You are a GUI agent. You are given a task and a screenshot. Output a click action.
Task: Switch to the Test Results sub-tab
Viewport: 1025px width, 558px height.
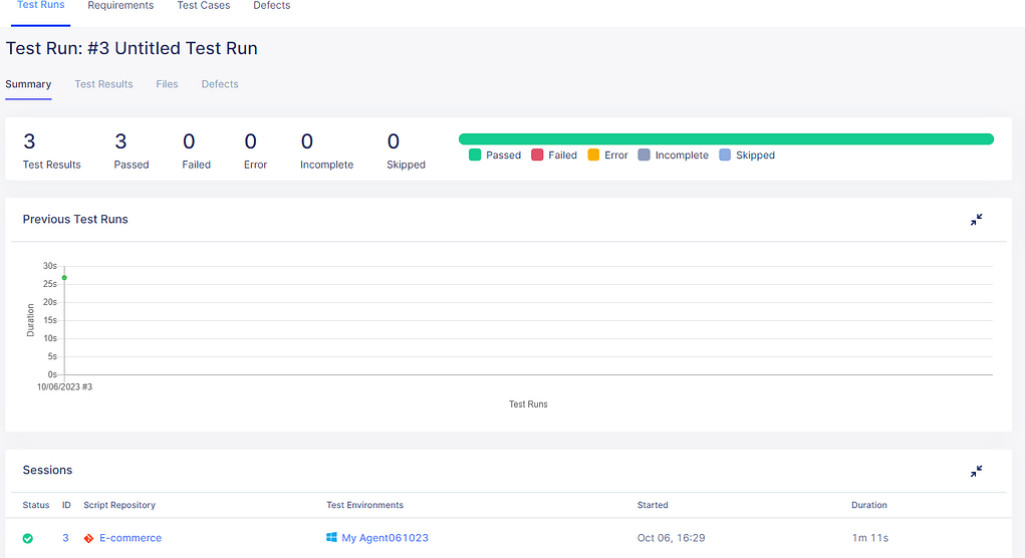(x=103, y=84)
